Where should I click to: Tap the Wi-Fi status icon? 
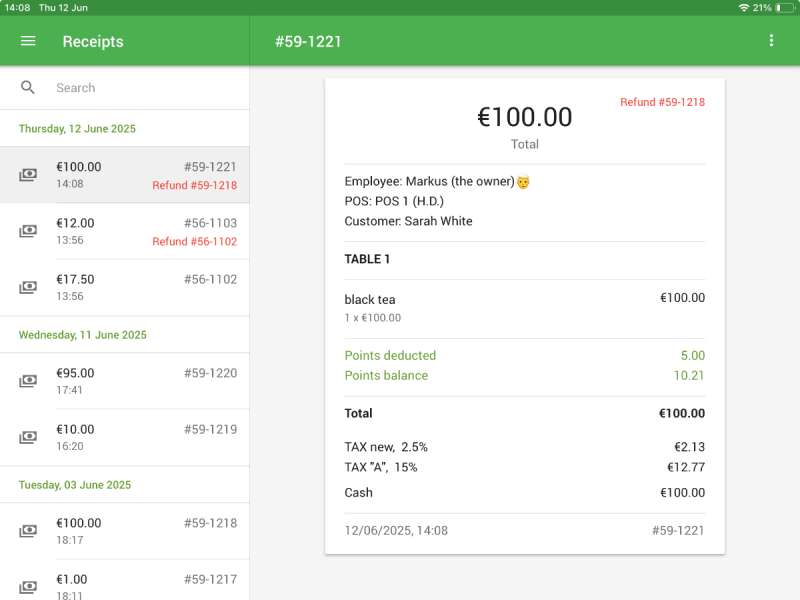(744, 7)
